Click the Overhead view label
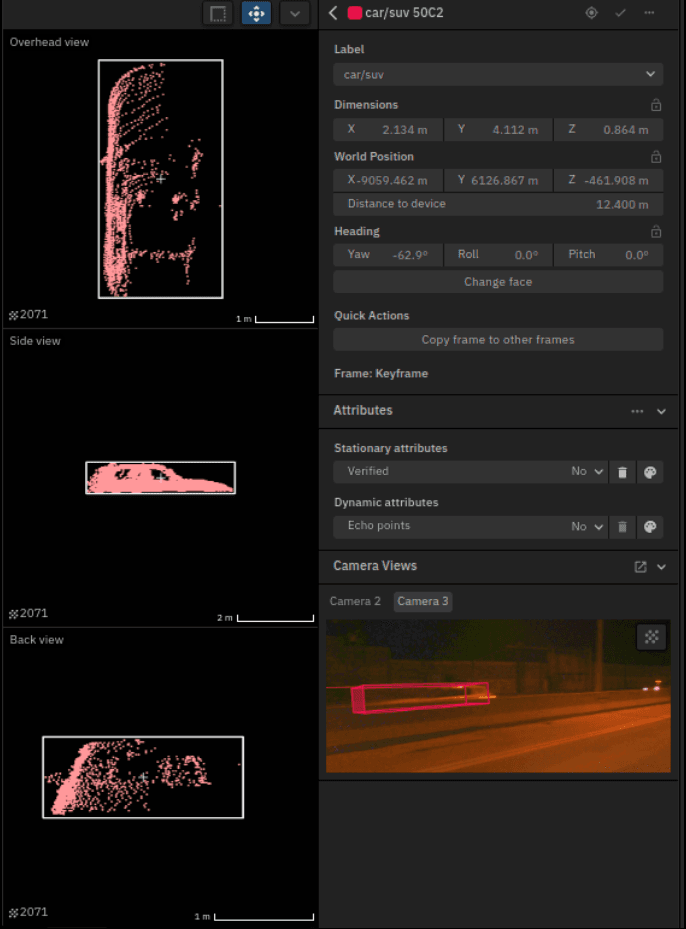686x929 pixels. 49,42
